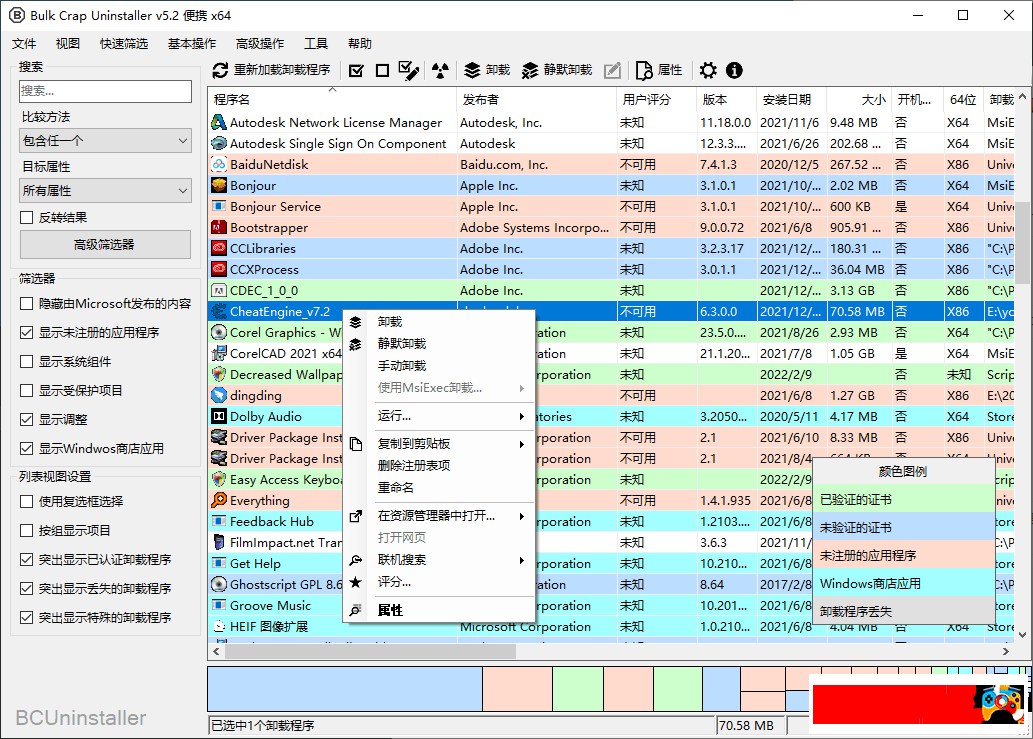The width and height of the screenshot is (1033, 739).
Task: Click the horizontal scrollbar thumb under the list
Action: [370, 651]
